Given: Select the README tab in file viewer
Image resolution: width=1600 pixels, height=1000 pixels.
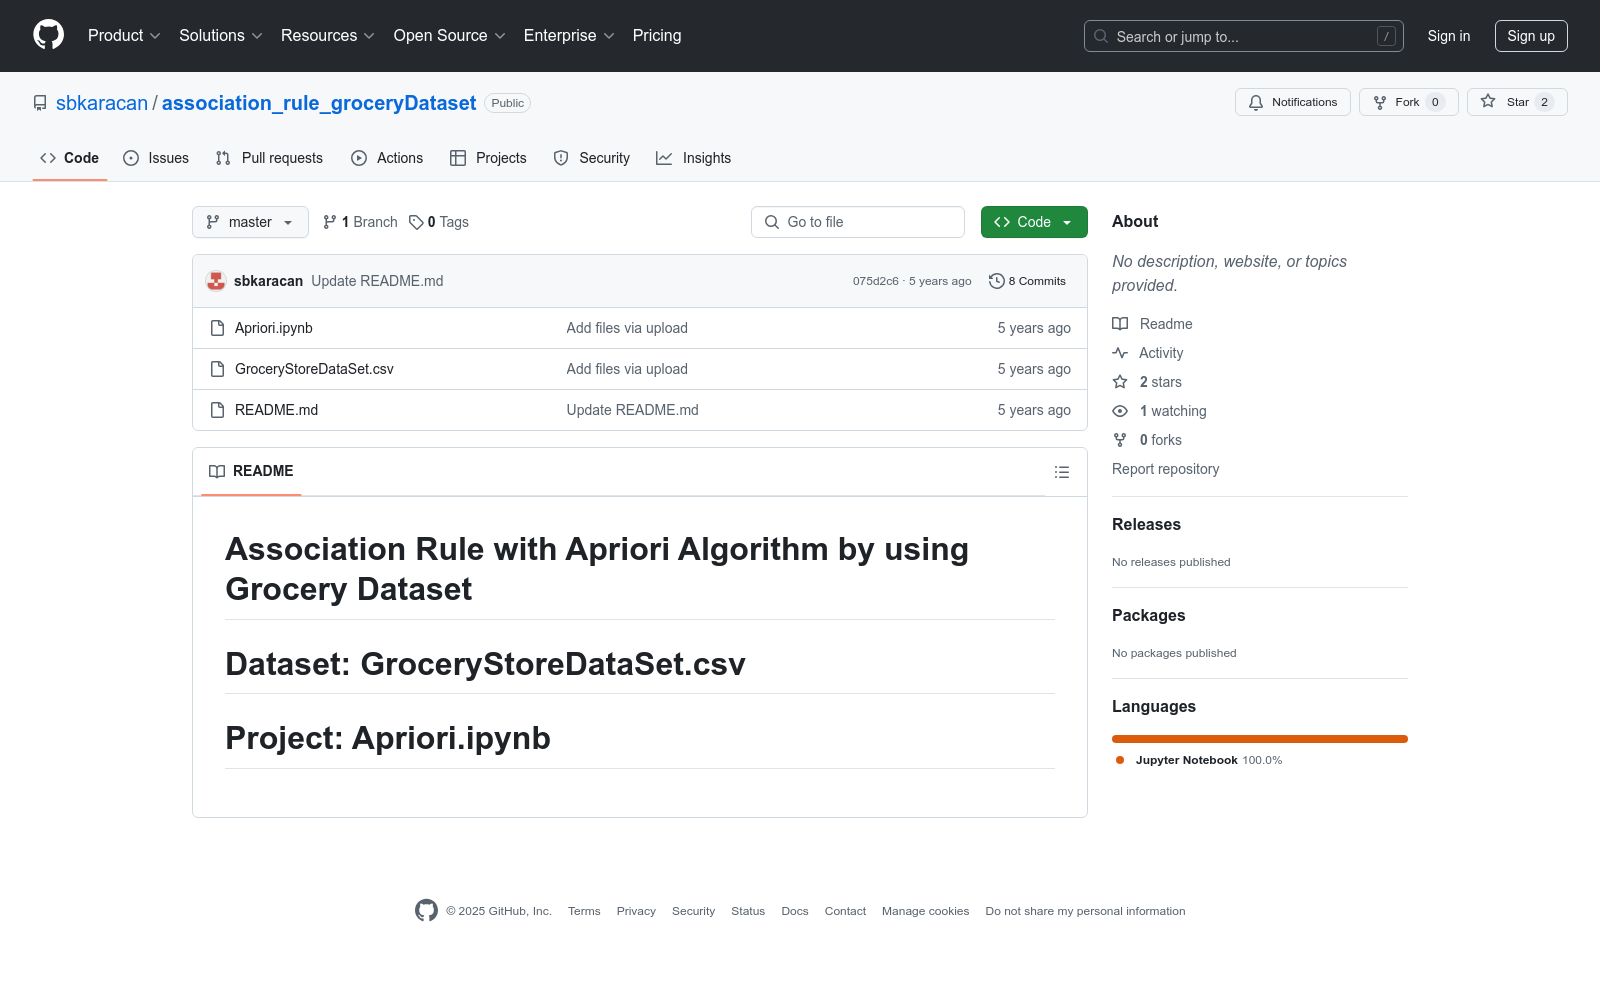Looking at the screenshot, I should coord(251,471).
